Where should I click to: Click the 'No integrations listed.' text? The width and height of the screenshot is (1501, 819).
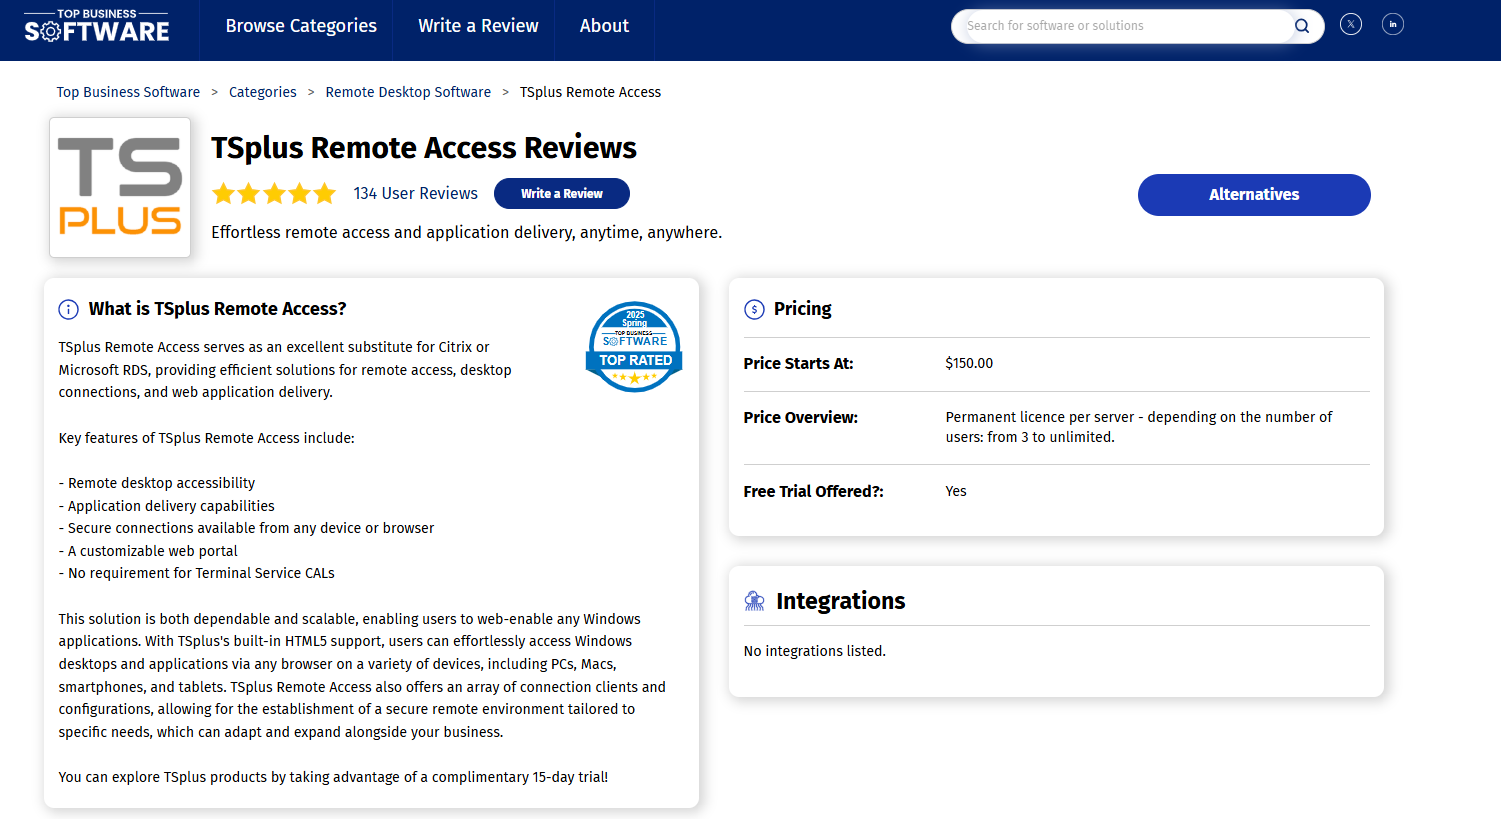pyautogui.click(x=815, y=651)
